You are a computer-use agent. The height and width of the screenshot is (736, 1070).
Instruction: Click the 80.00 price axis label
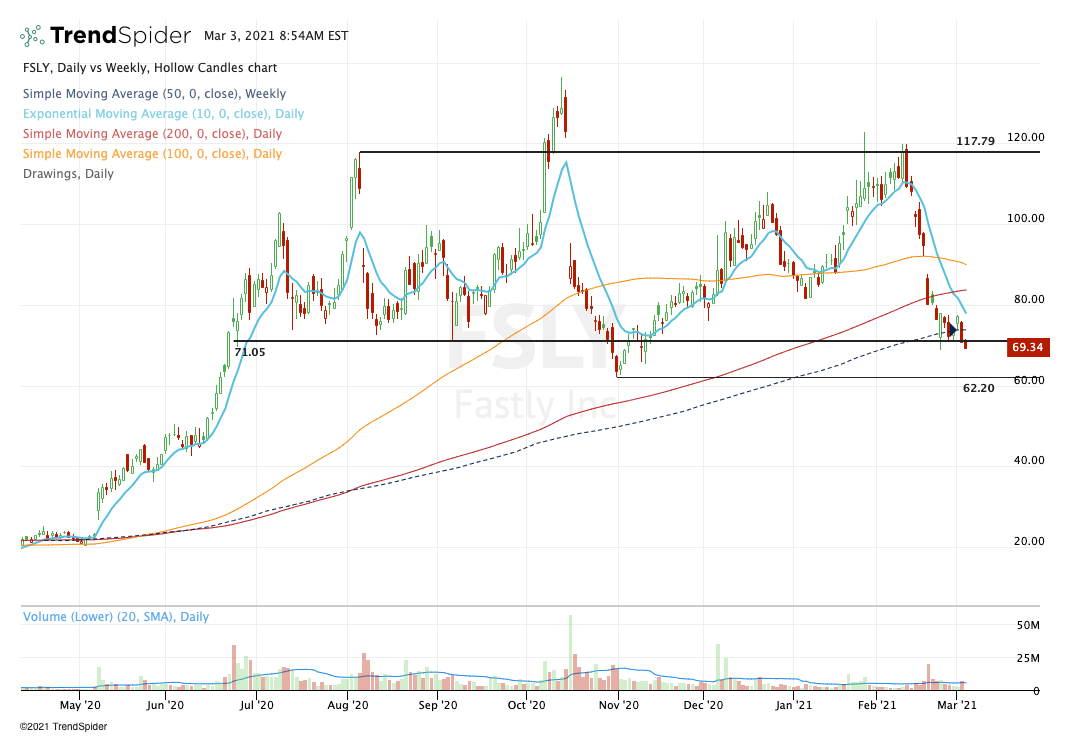[1029, 299]
